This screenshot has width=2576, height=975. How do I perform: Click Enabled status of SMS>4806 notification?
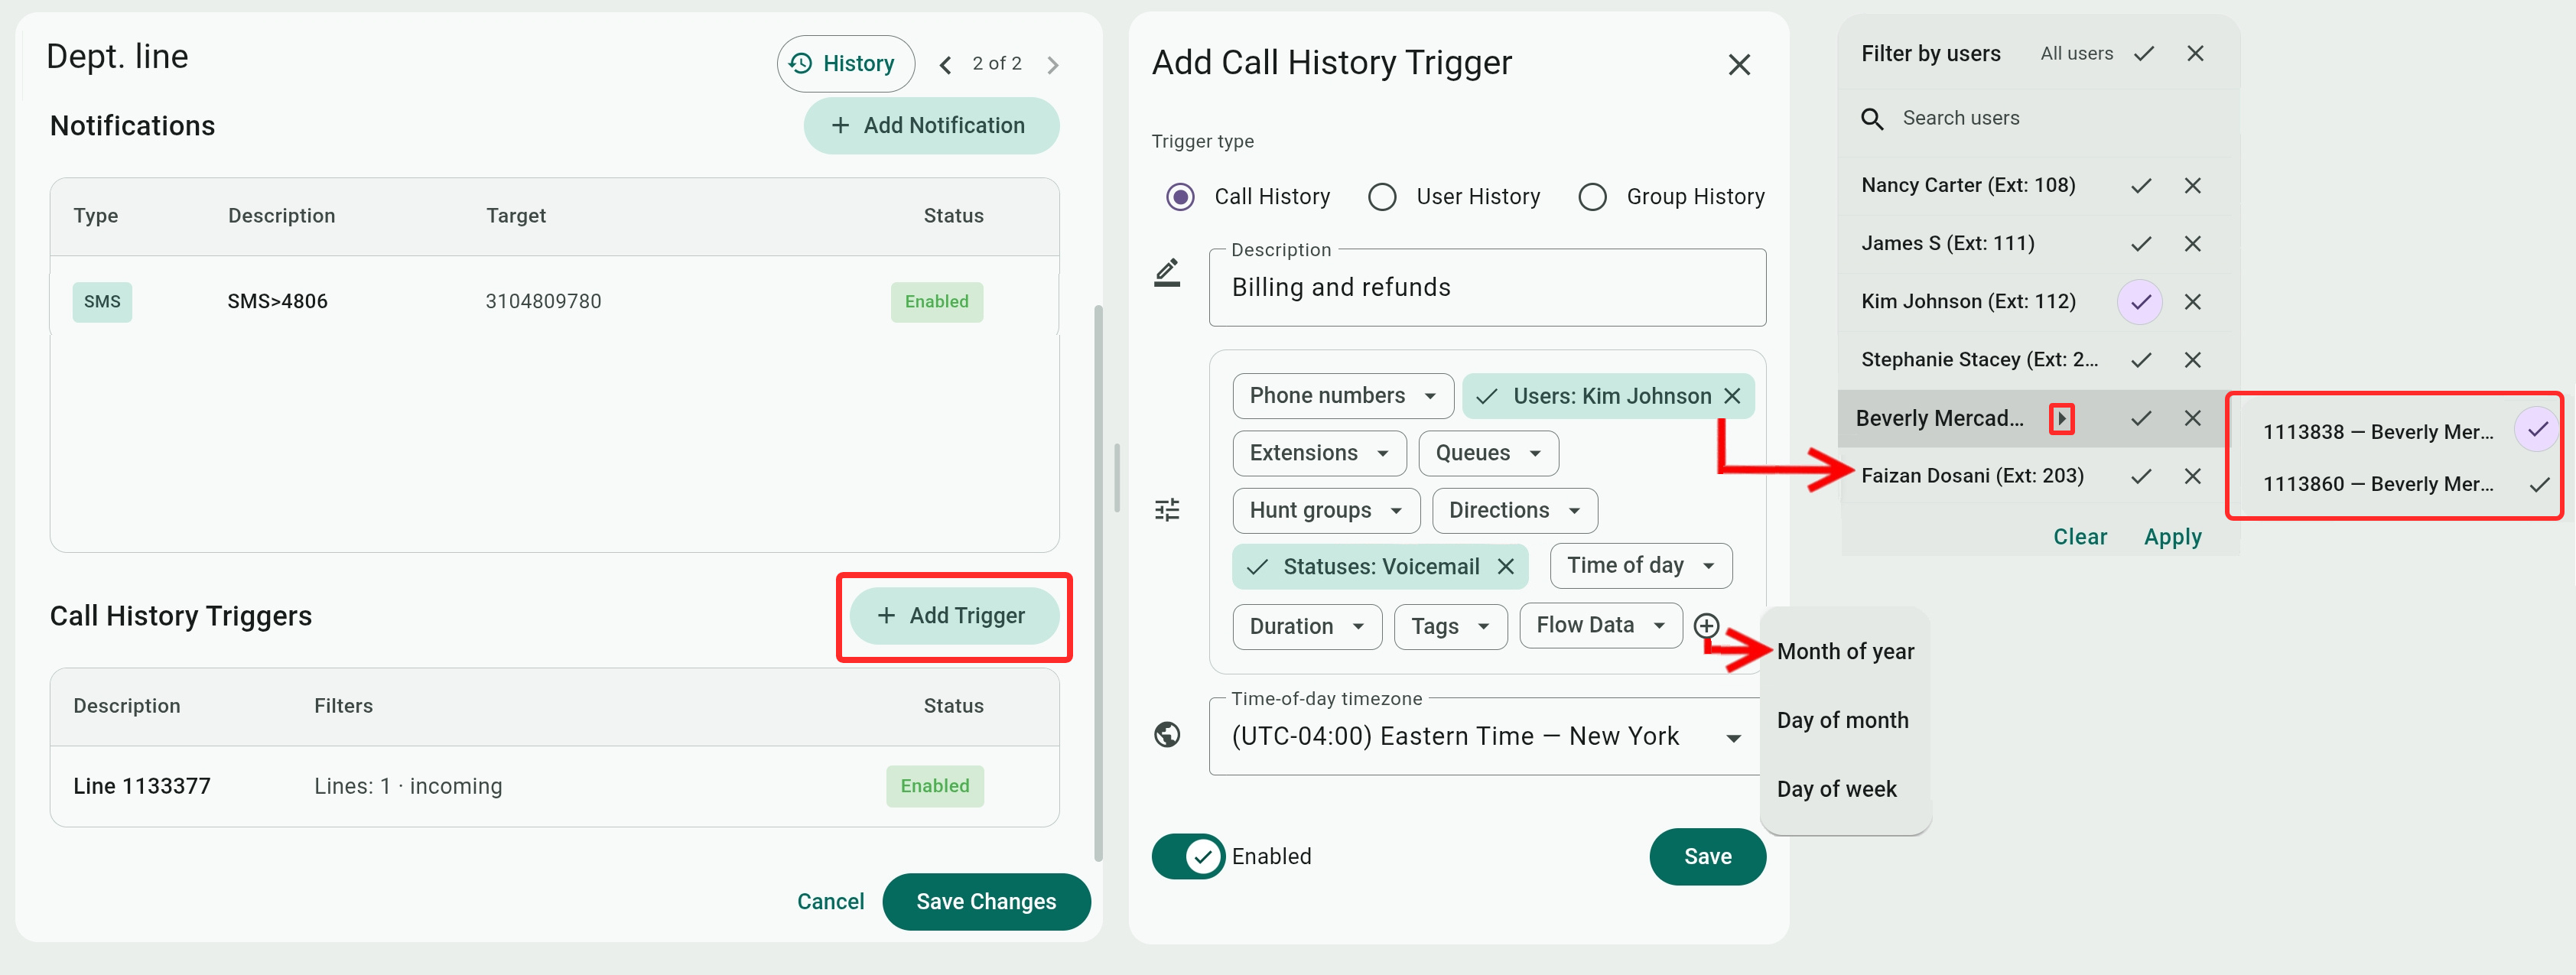pyautogui.click(x=937, y=302)
